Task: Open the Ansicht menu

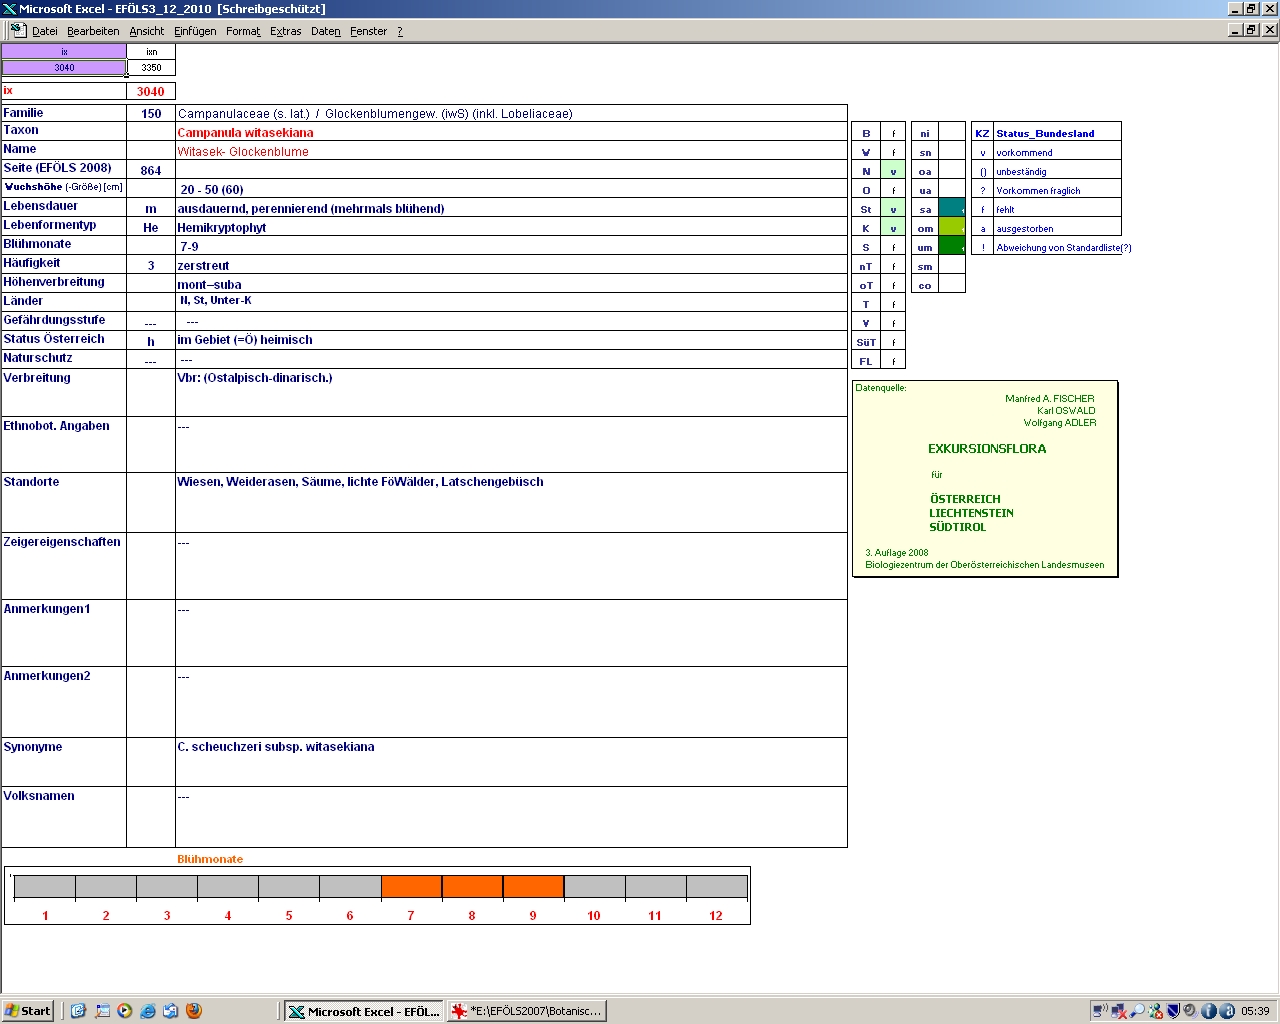Action: (147, 31)
